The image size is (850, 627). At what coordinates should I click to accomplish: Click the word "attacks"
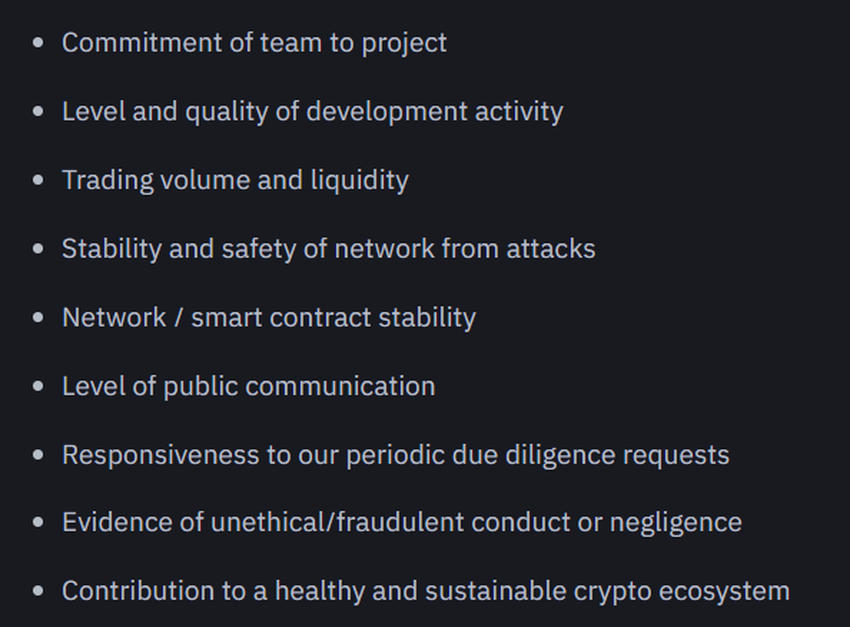click(551, 249)
